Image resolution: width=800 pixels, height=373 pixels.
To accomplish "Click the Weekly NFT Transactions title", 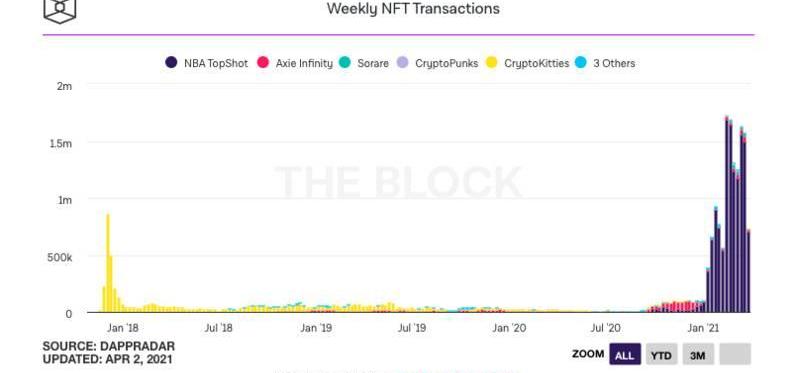I will [x=413, y=9].
